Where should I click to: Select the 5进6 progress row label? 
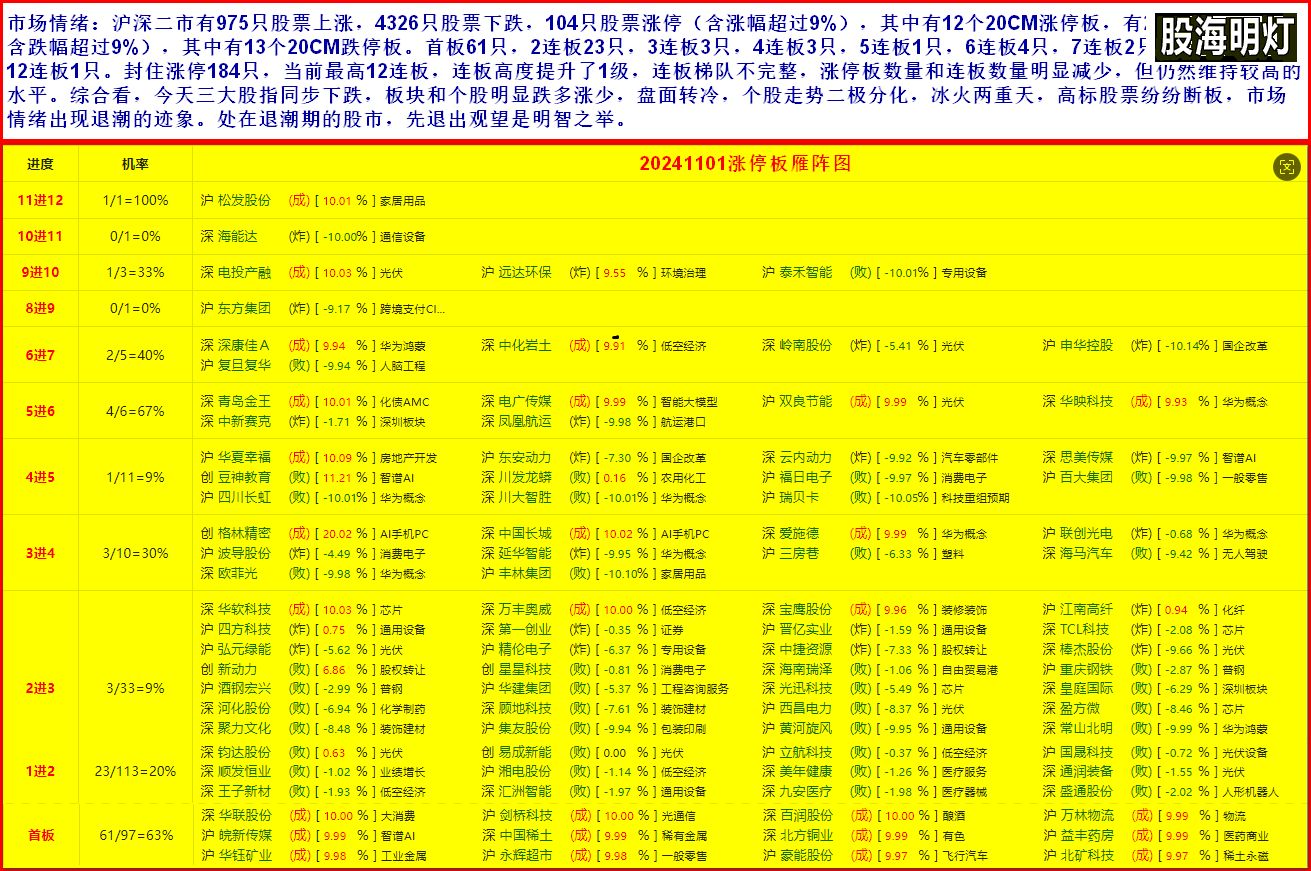click(x=40, y=411)
